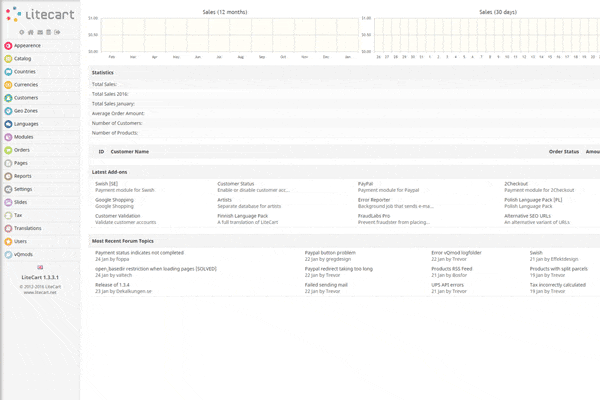600x400 pixels.
Task: Select the 'Total Sales 2016:' statistic row
Action: click(344, 94)
